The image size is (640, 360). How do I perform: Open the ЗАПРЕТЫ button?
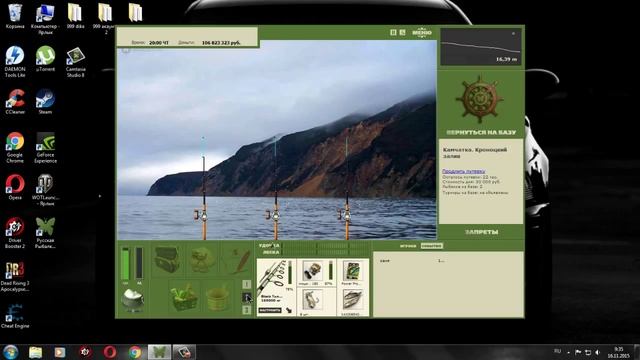tap(481, 232)
